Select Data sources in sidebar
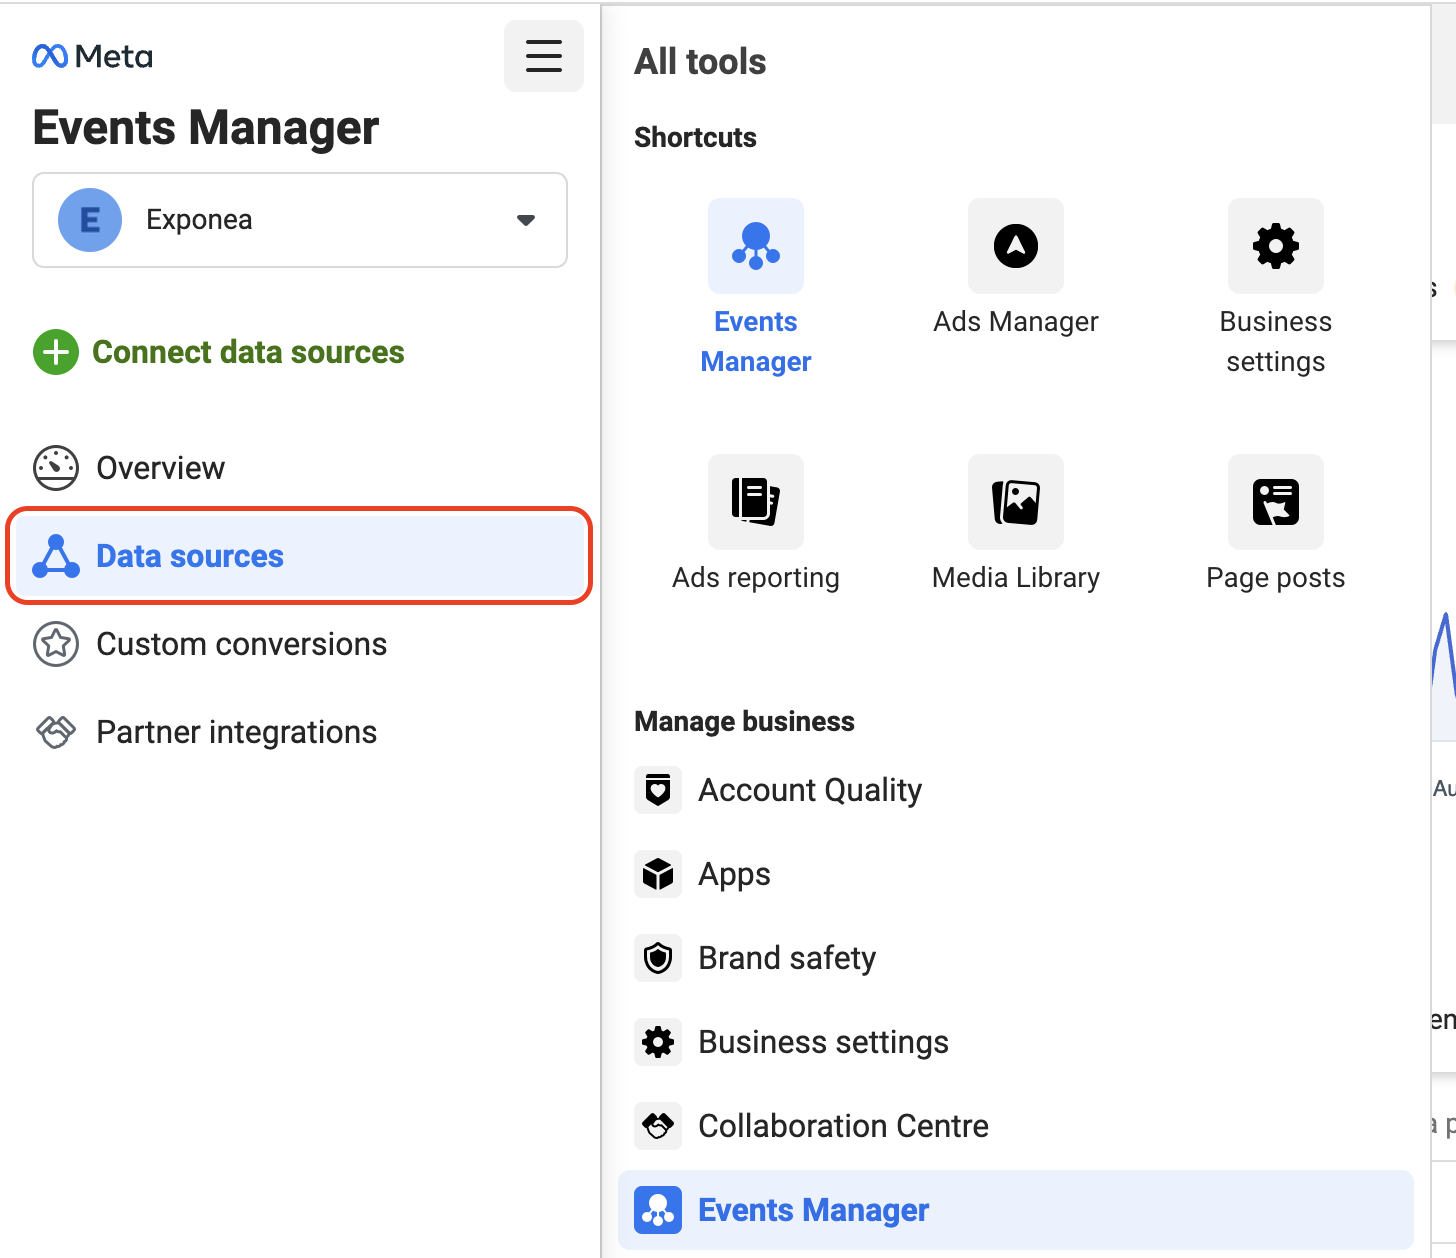This screenshot has height=1258, width=1456. [x=300, y=556]
